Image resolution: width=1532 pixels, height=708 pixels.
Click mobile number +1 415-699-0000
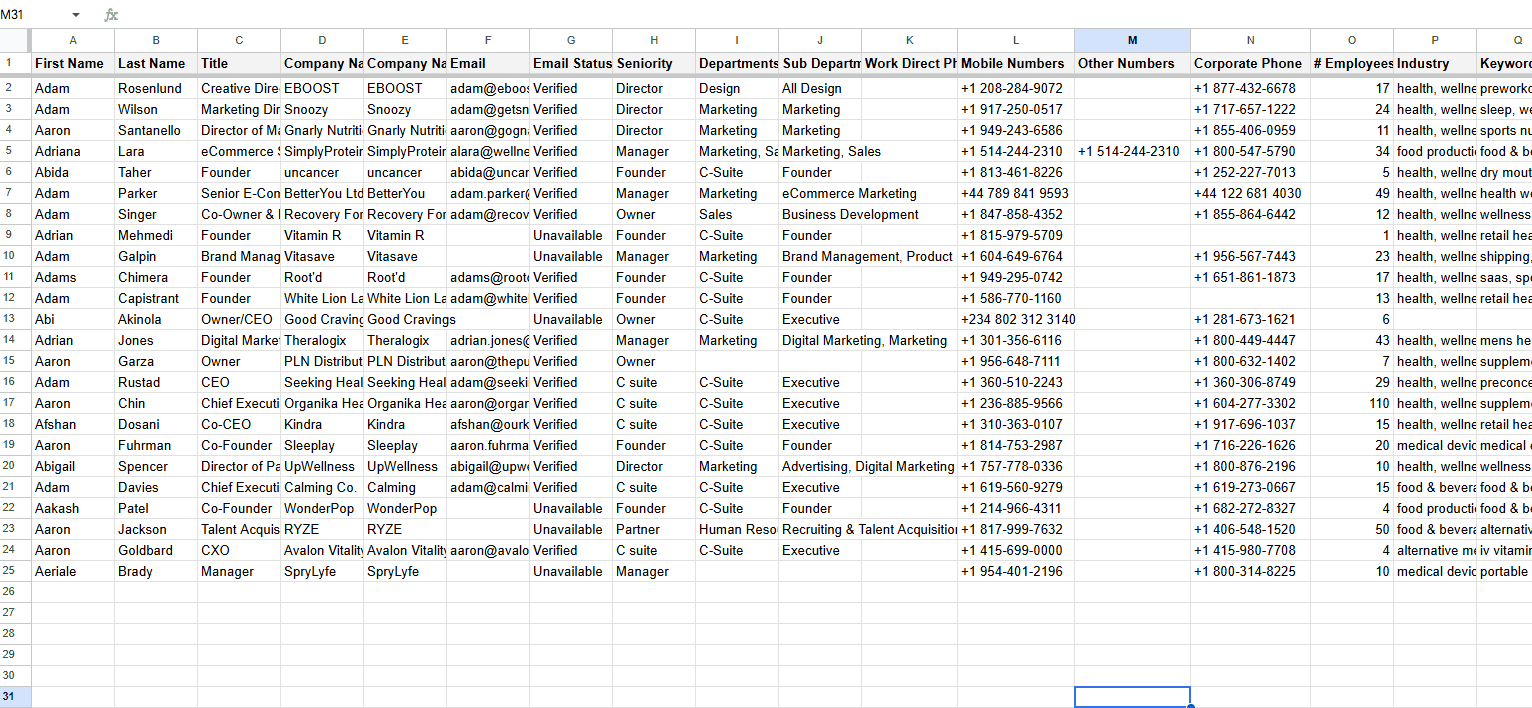(x=1016, y=550)
